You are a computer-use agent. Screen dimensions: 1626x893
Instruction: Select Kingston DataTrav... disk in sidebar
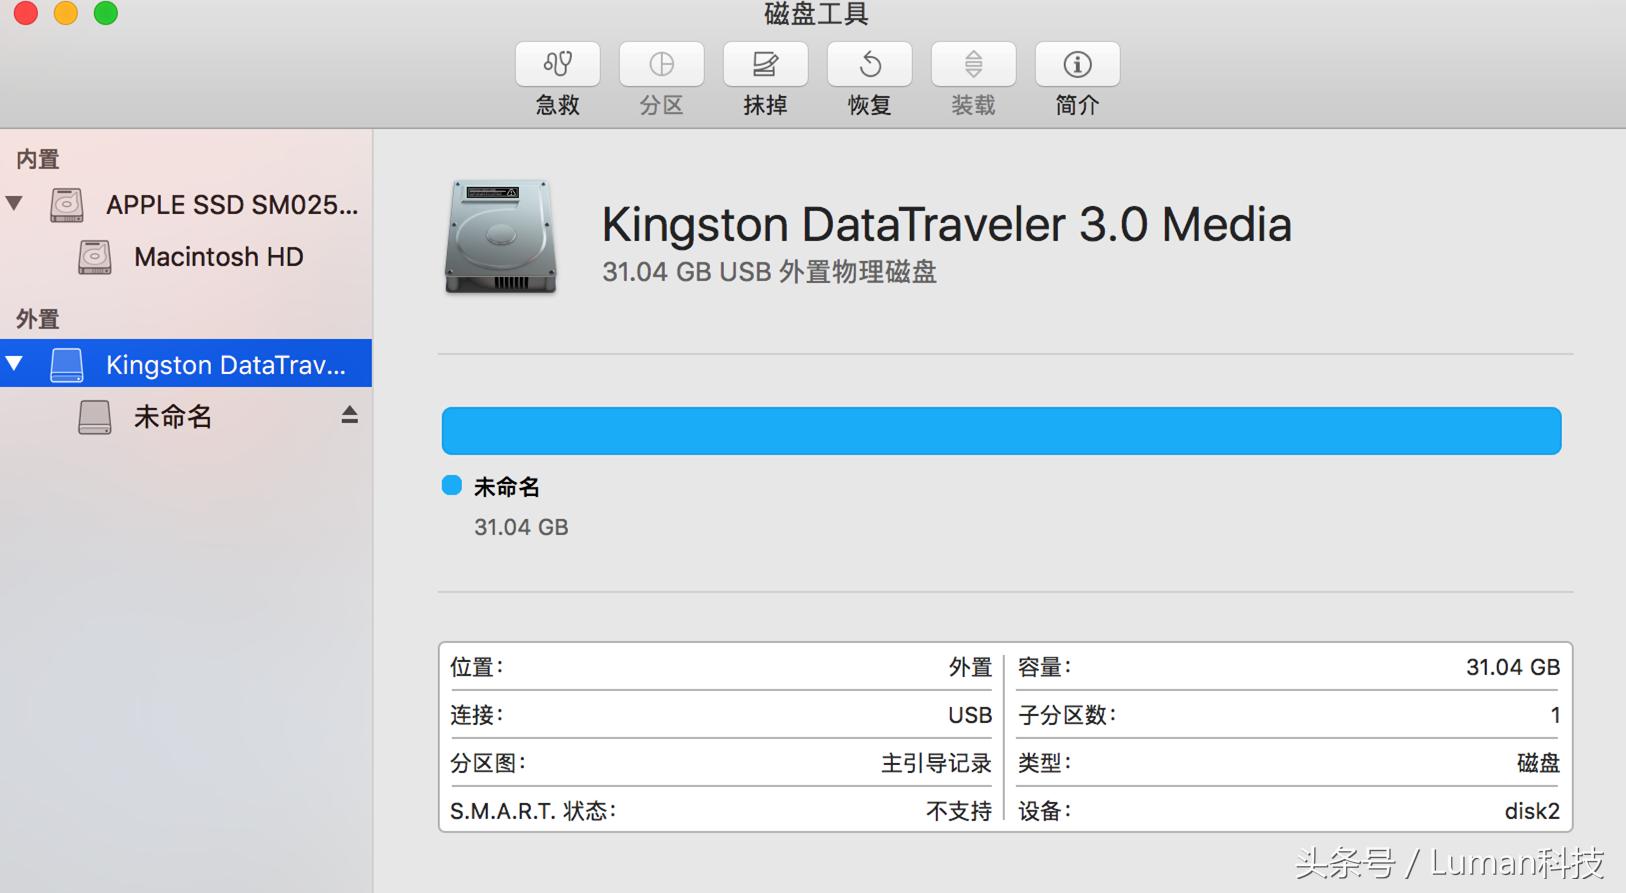pos(186,363)
